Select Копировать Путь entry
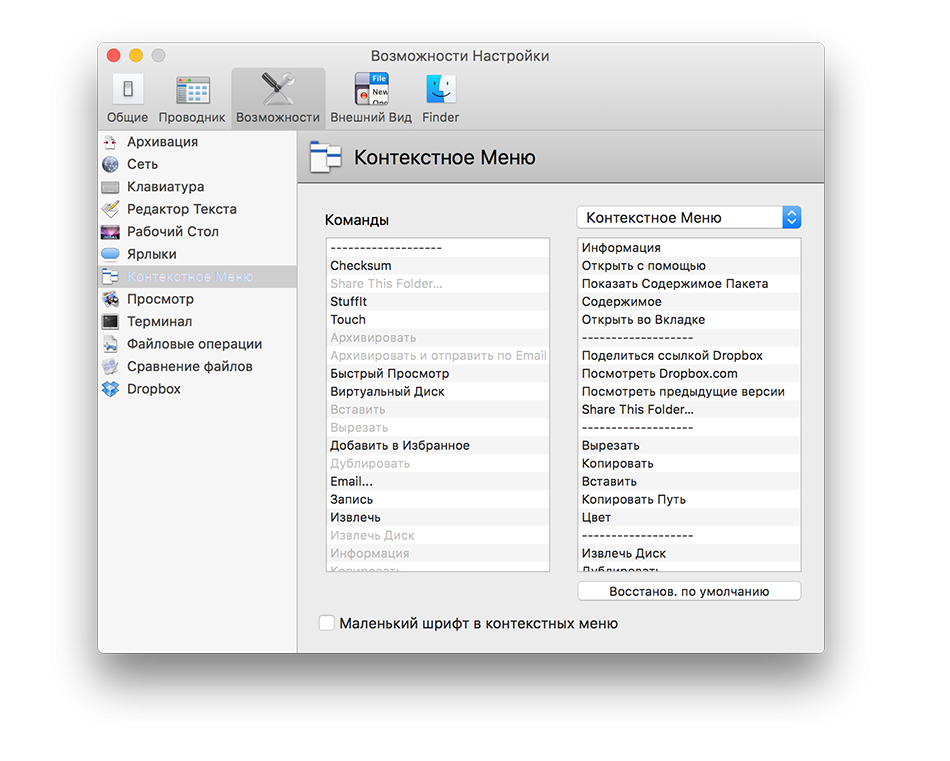Image resolution: width=950 pixels, height=761 pixels. (689, 499)
